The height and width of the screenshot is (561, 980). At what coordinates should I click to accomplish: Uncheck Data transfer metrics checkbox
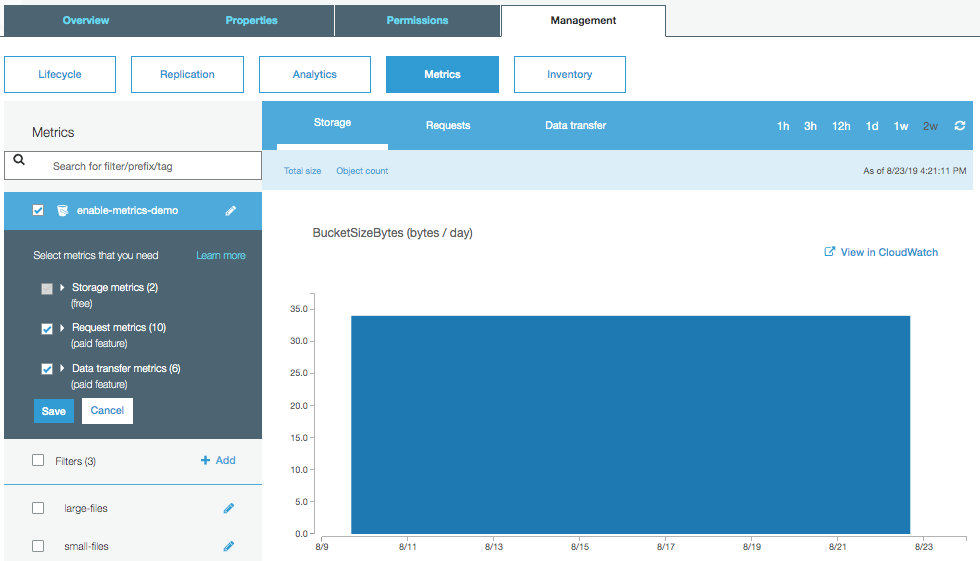pyautogui.click(x=47, y=369)
